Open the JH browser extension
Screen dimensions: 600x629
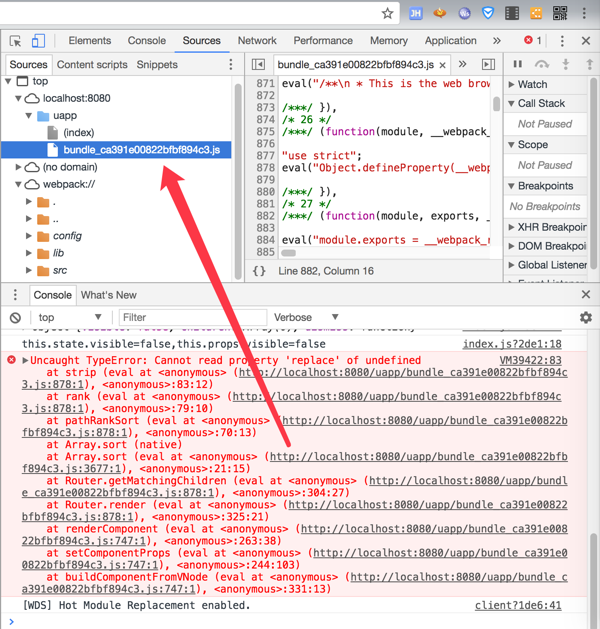click(x=416, y=13)
